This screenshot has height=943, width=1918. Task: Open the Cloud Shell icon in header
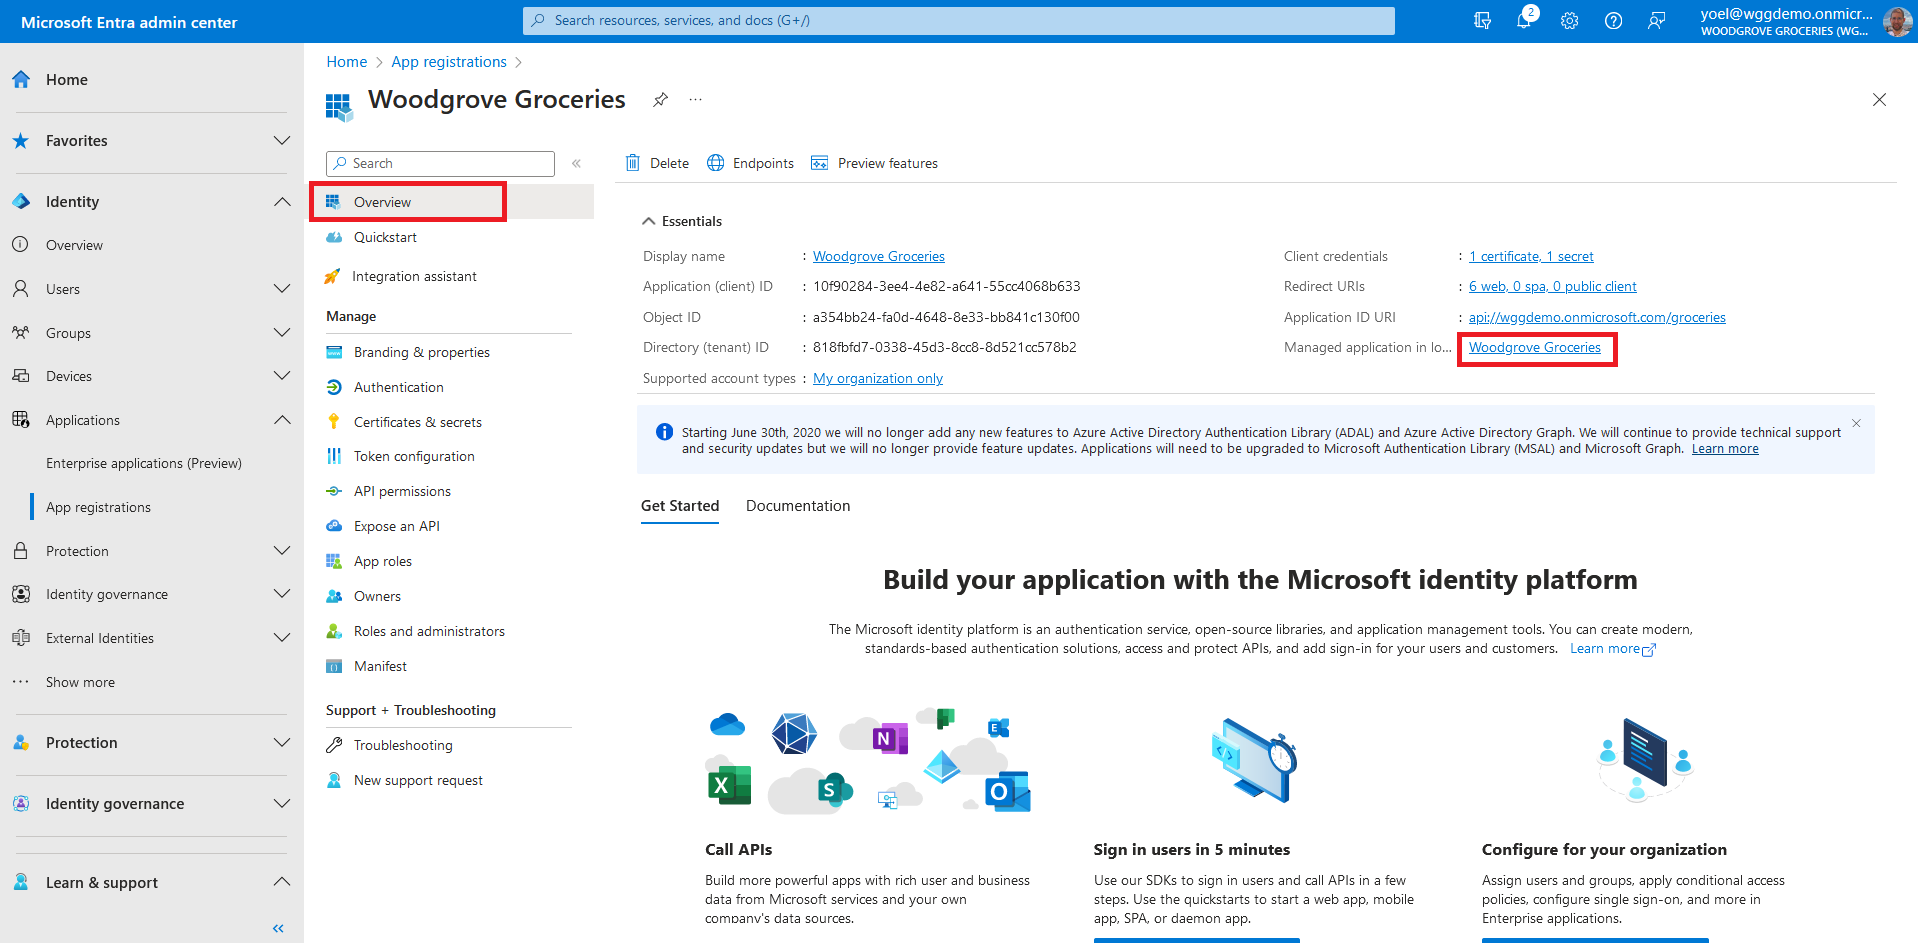click(1482, 21)
